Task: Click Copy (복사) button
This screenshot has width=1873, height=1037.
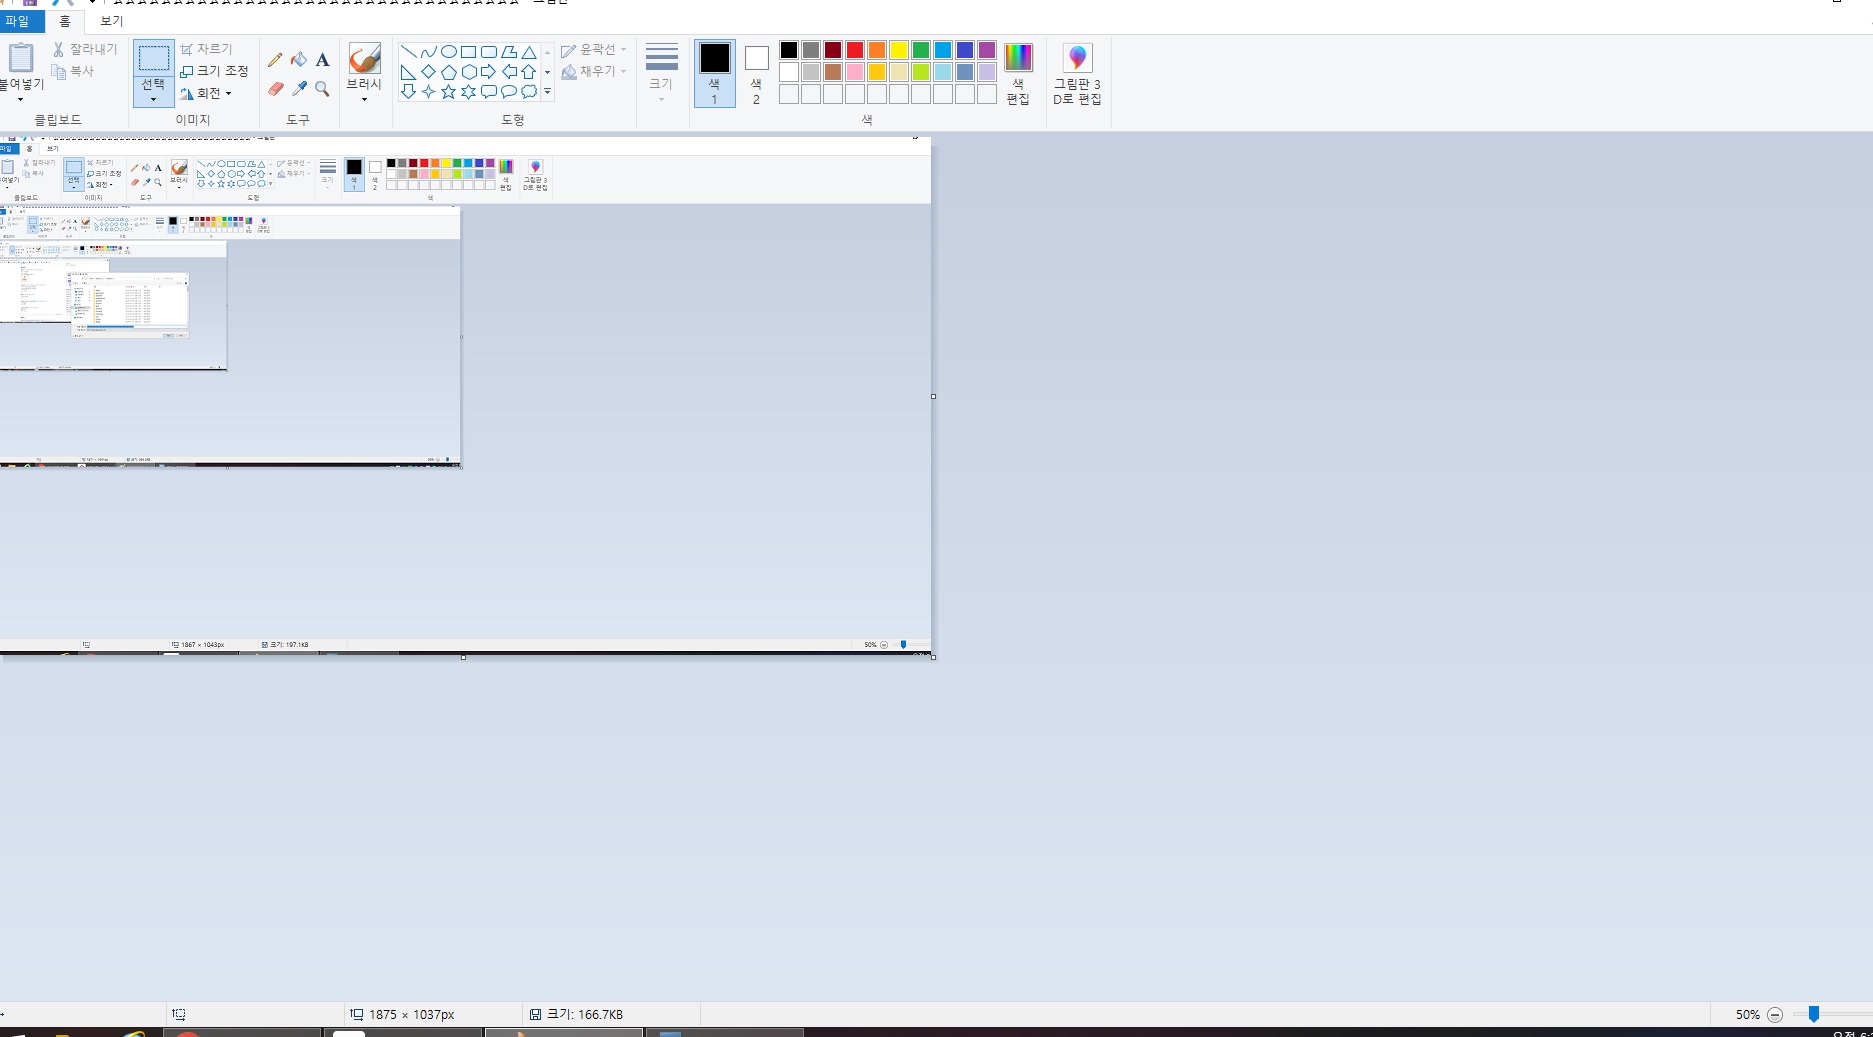Action: (73, 71)
